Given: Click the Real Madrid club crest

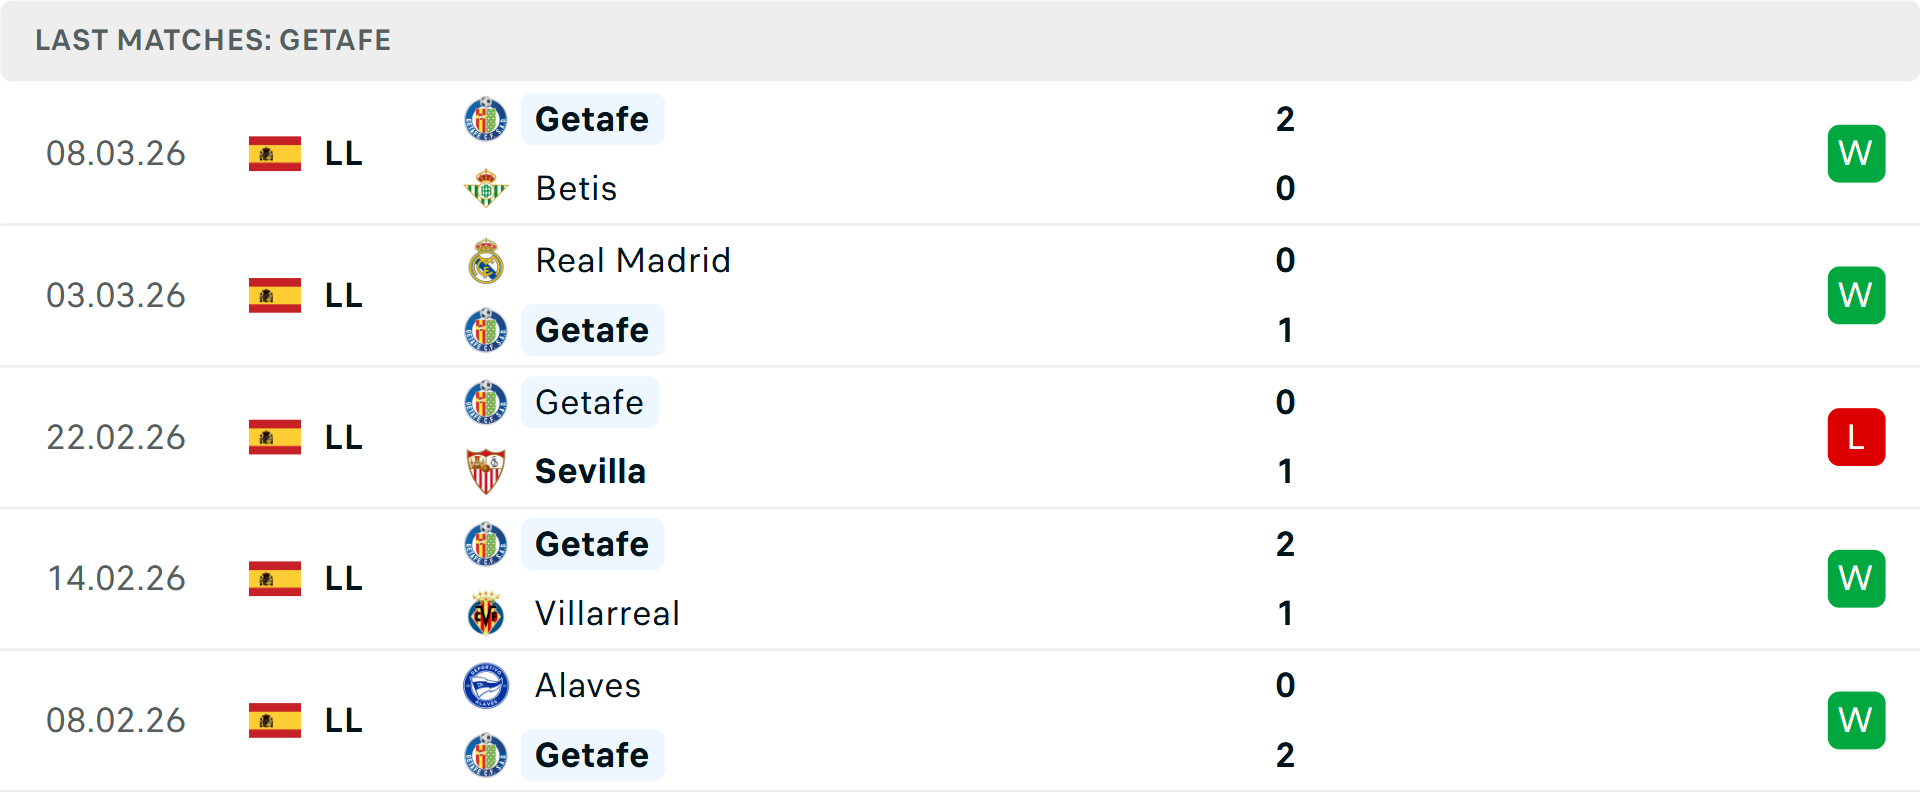Looking at the screenshot, I should coord(486,261).
